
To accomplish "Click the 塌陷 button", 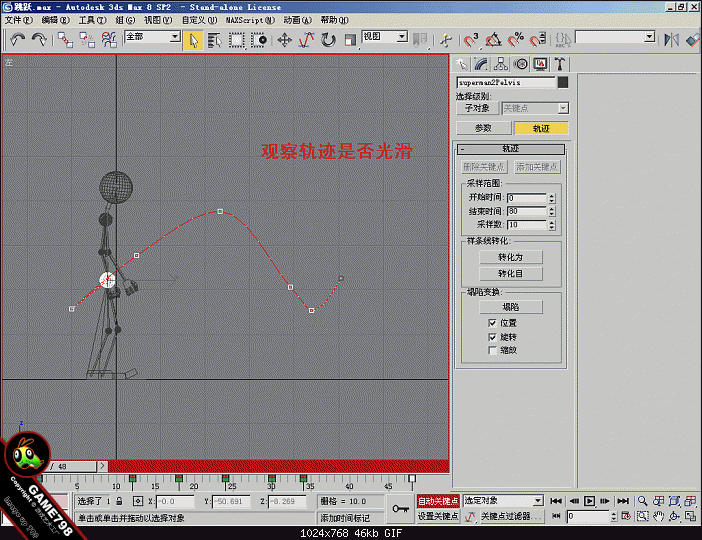I will coord(511,307).
